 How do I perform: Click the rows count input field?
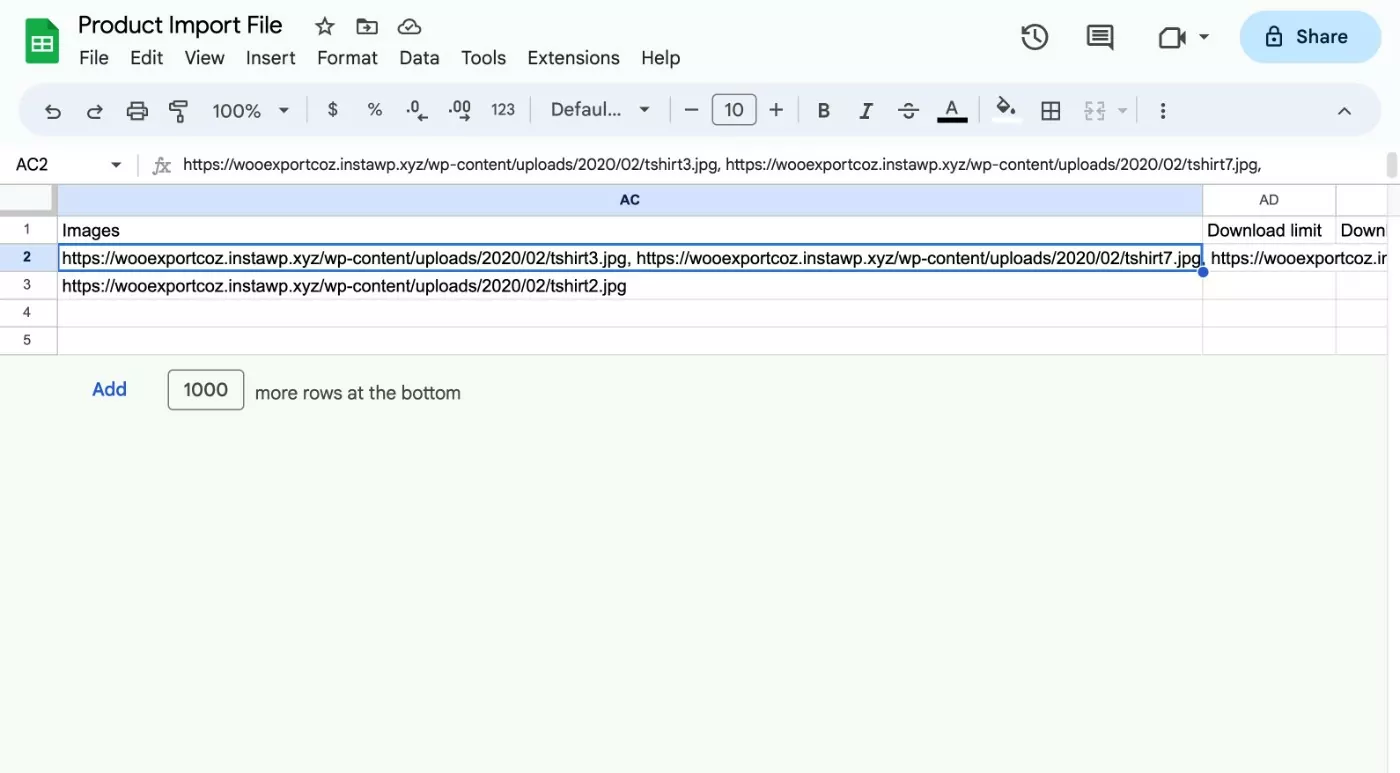(x=206, y=390)
